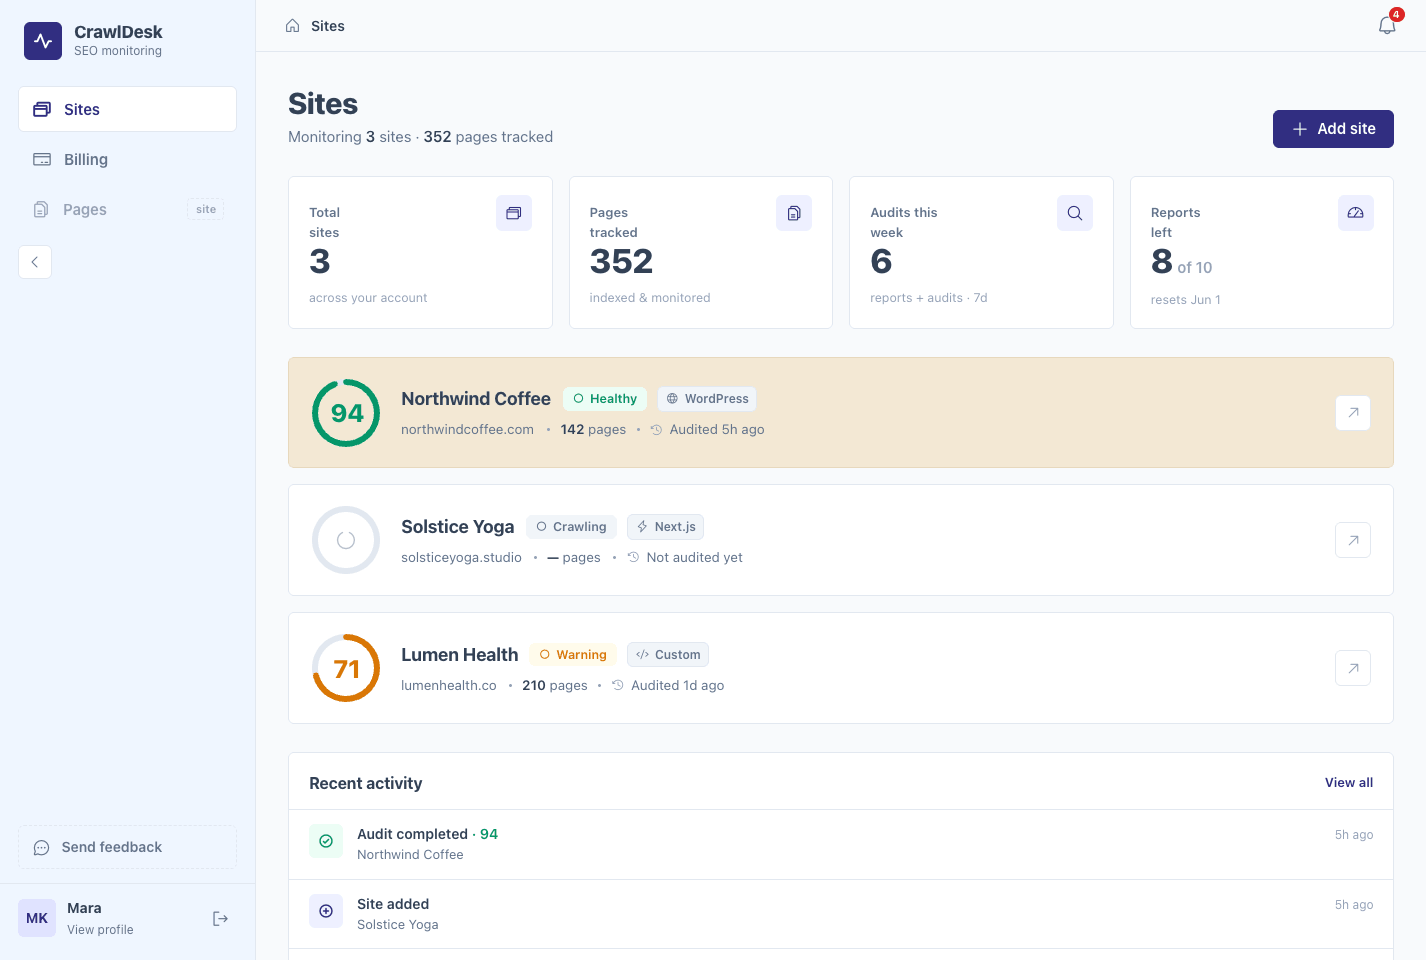The image size is (1426, 960).
Task: Click the Audits this week search icon
Action: [x=1075, y=213]
